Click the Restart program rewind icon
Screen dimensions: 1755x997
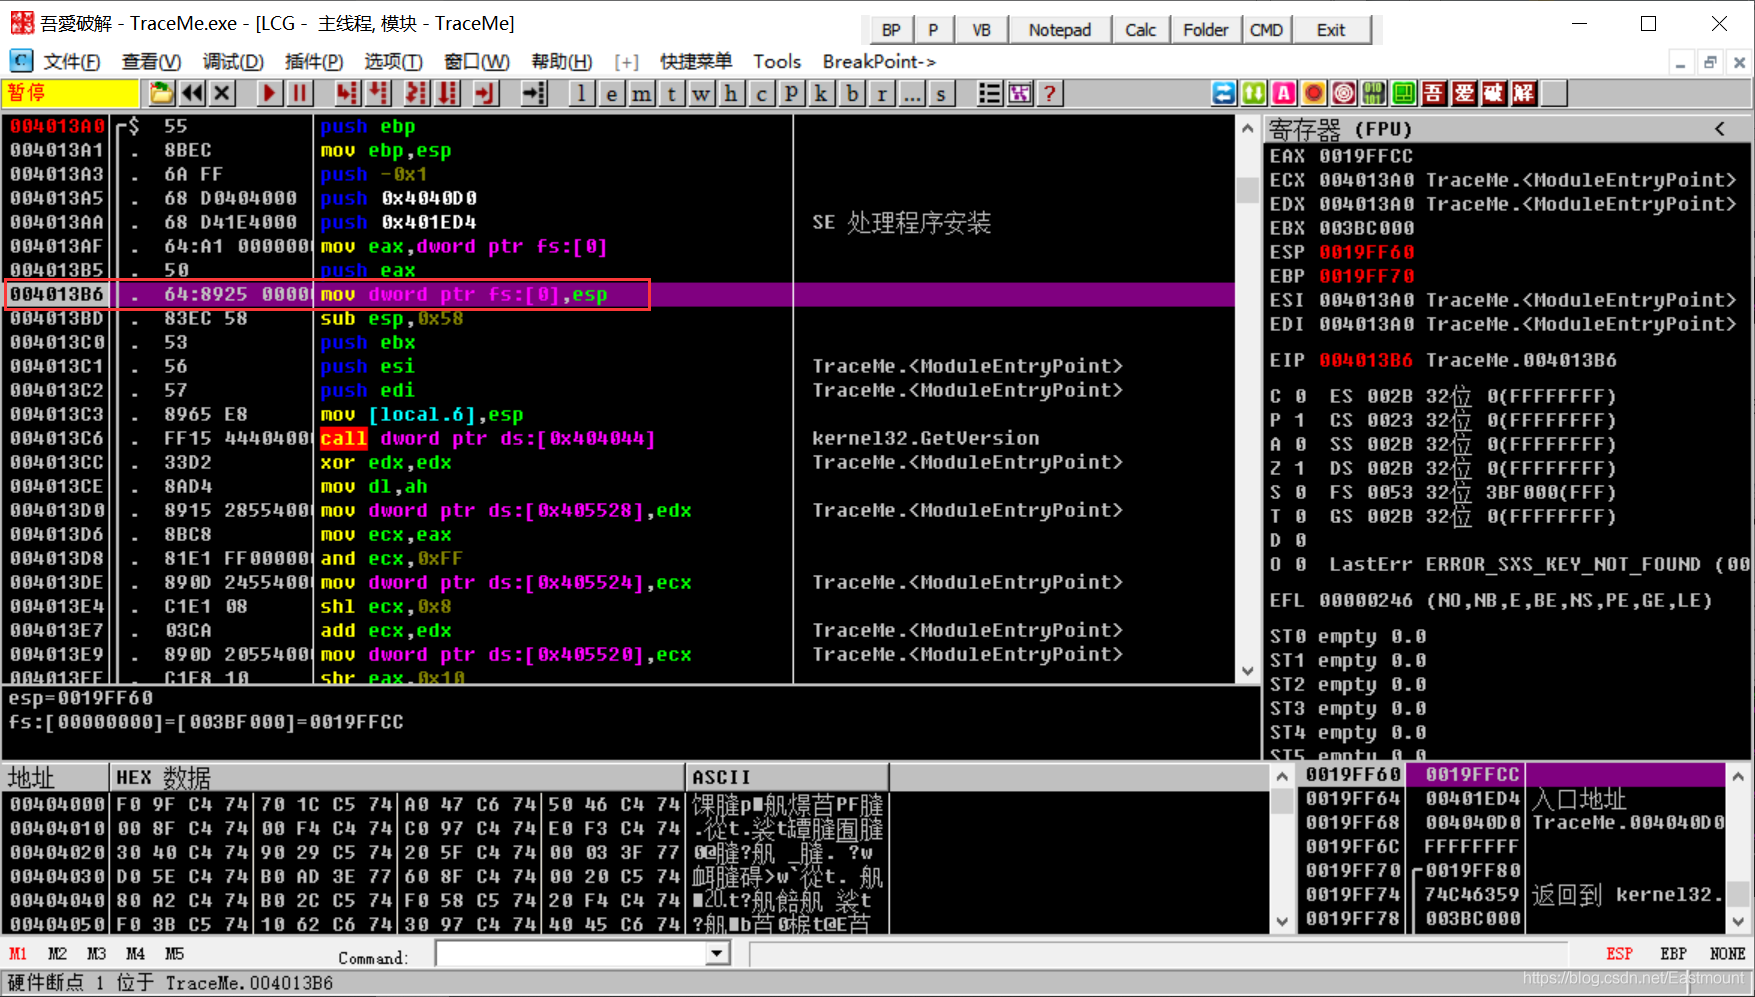pos(192,94)
